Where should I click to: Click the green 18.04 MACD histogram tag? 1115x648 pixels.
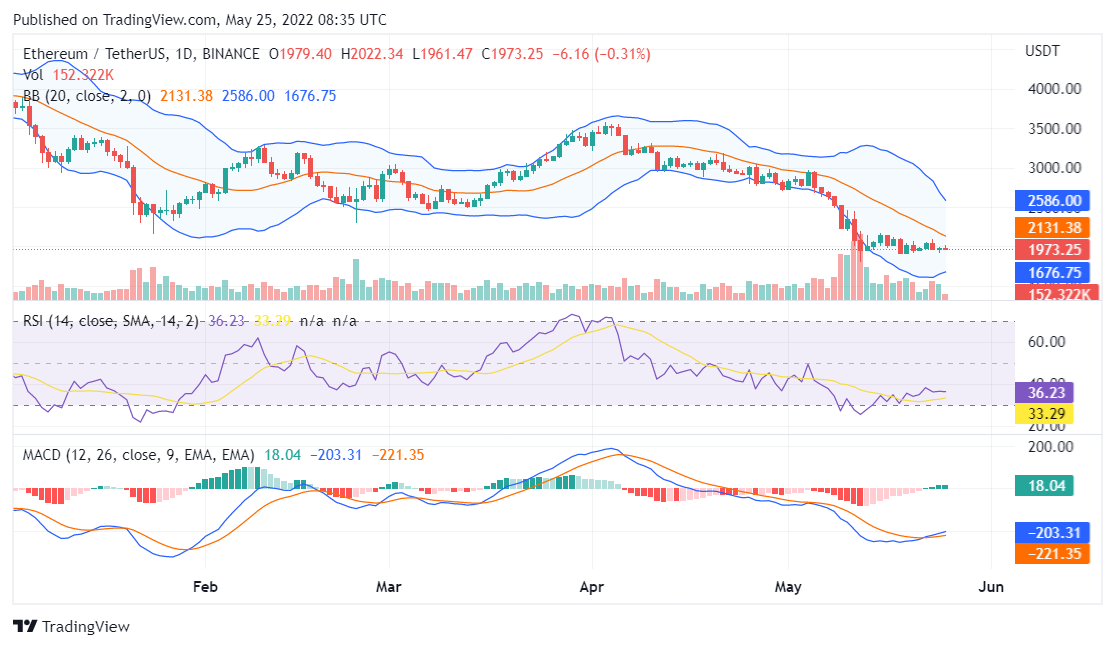click(1044, 486)
